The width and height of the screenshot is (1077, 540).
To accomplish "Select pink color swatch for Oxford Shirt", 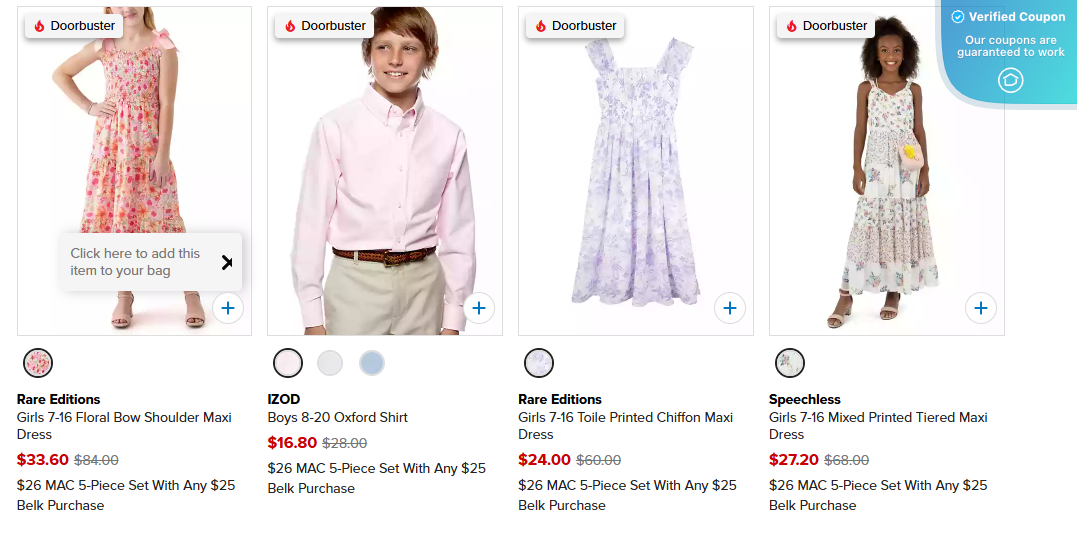I will (x=288, y=362).
